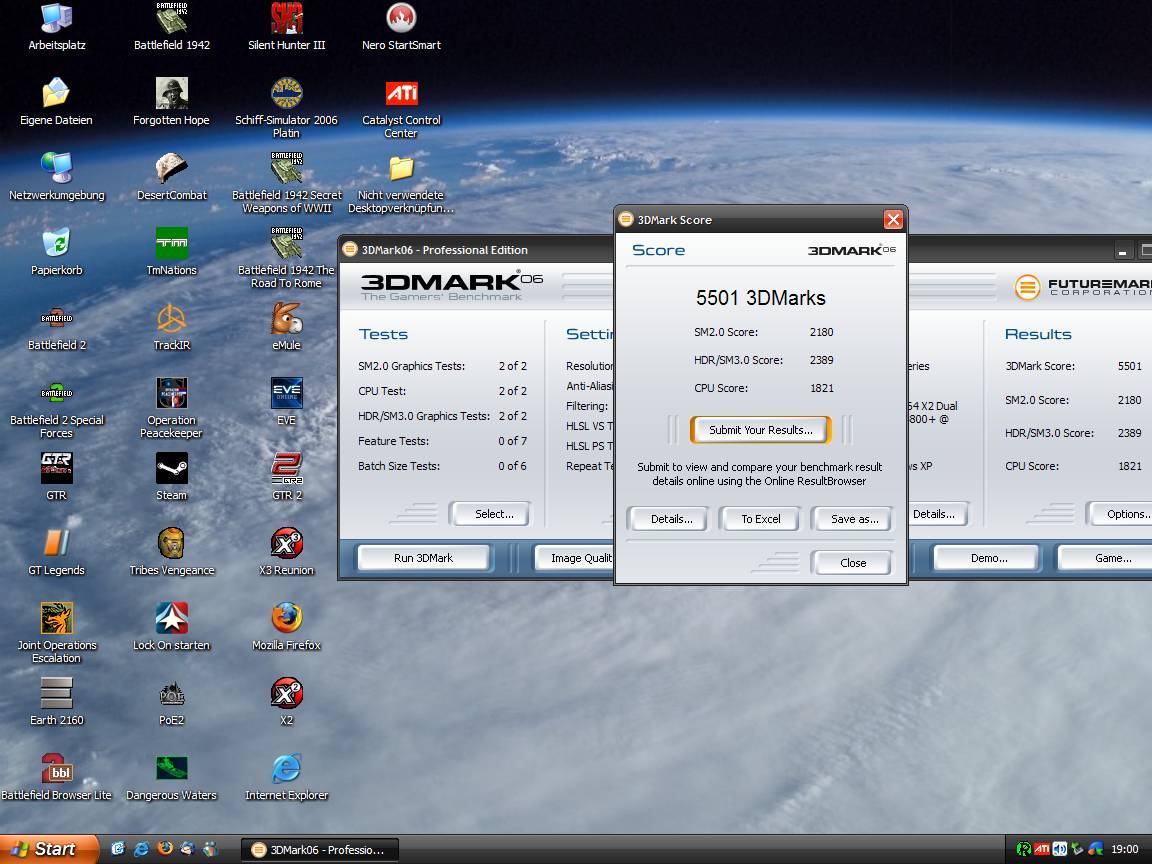Open the EVE Online desktop icon
This screenshot has width=1152, height=864.
[287, 402]
